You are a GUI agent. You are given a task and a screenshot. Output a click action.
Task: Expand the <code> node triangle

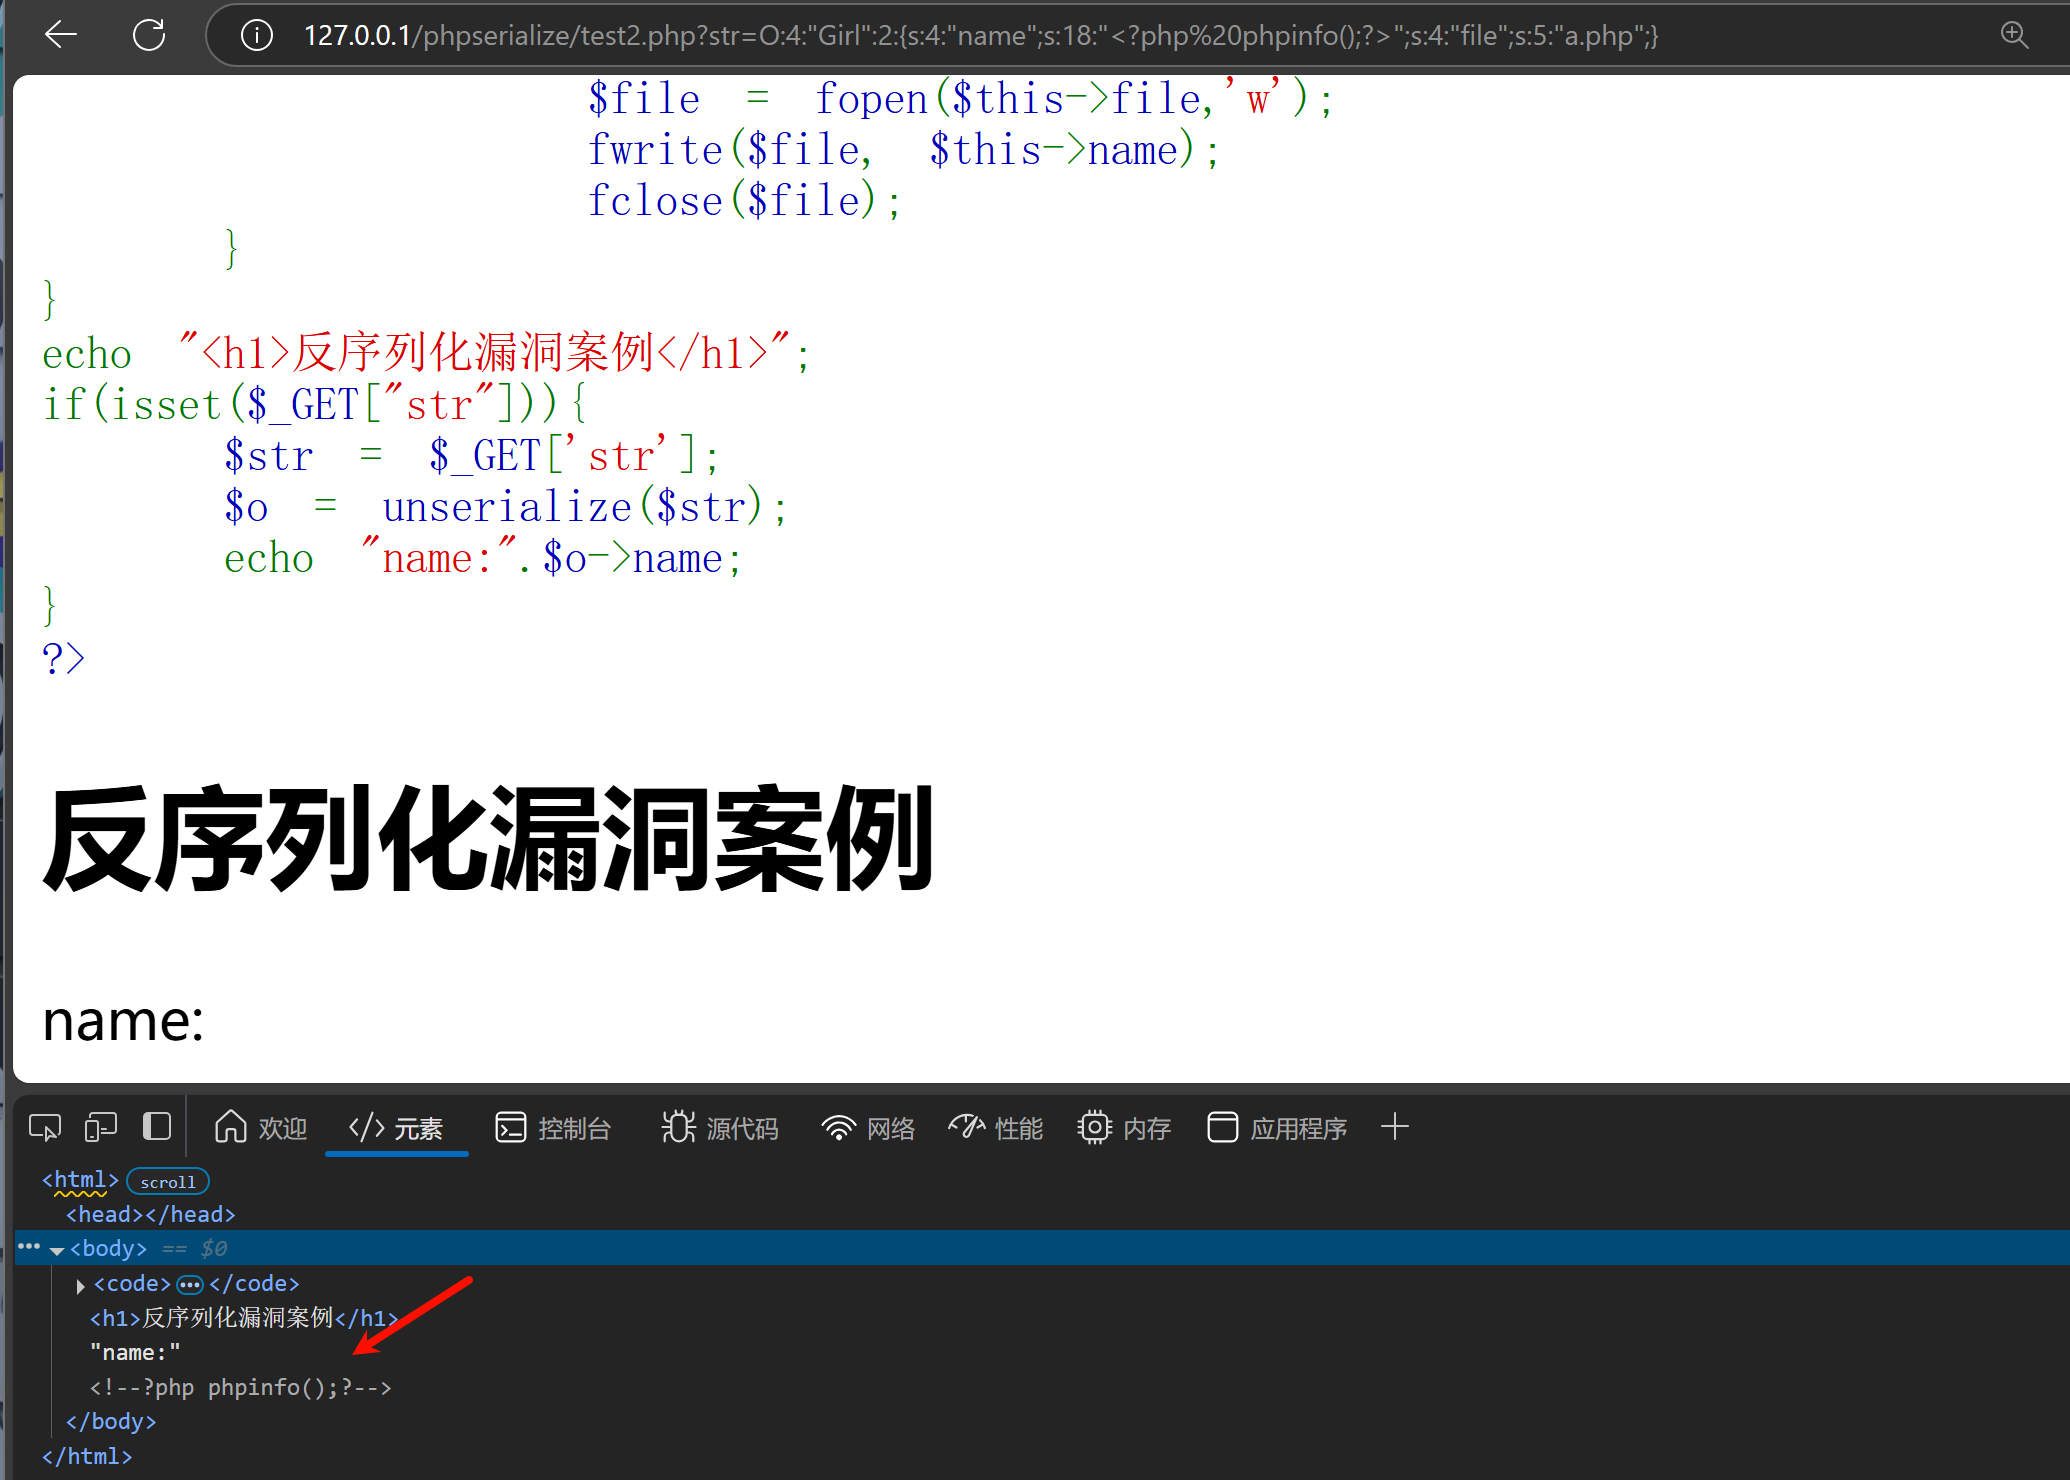(x=80, y=1285)
